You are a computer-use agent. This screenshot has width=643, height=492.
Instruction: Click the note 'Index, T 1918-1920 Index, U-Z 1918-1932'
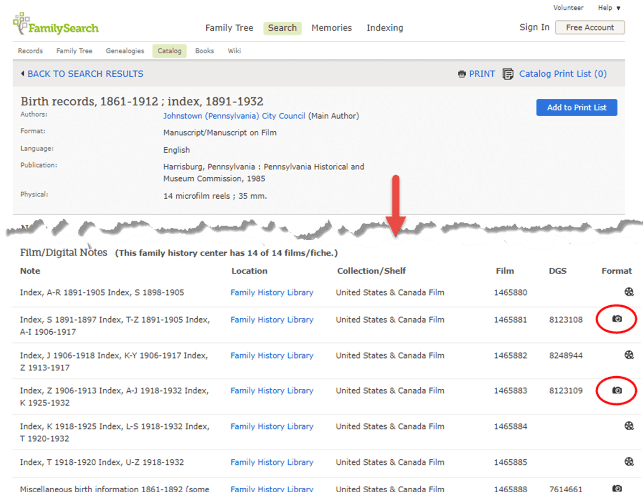tap(102, 462)
